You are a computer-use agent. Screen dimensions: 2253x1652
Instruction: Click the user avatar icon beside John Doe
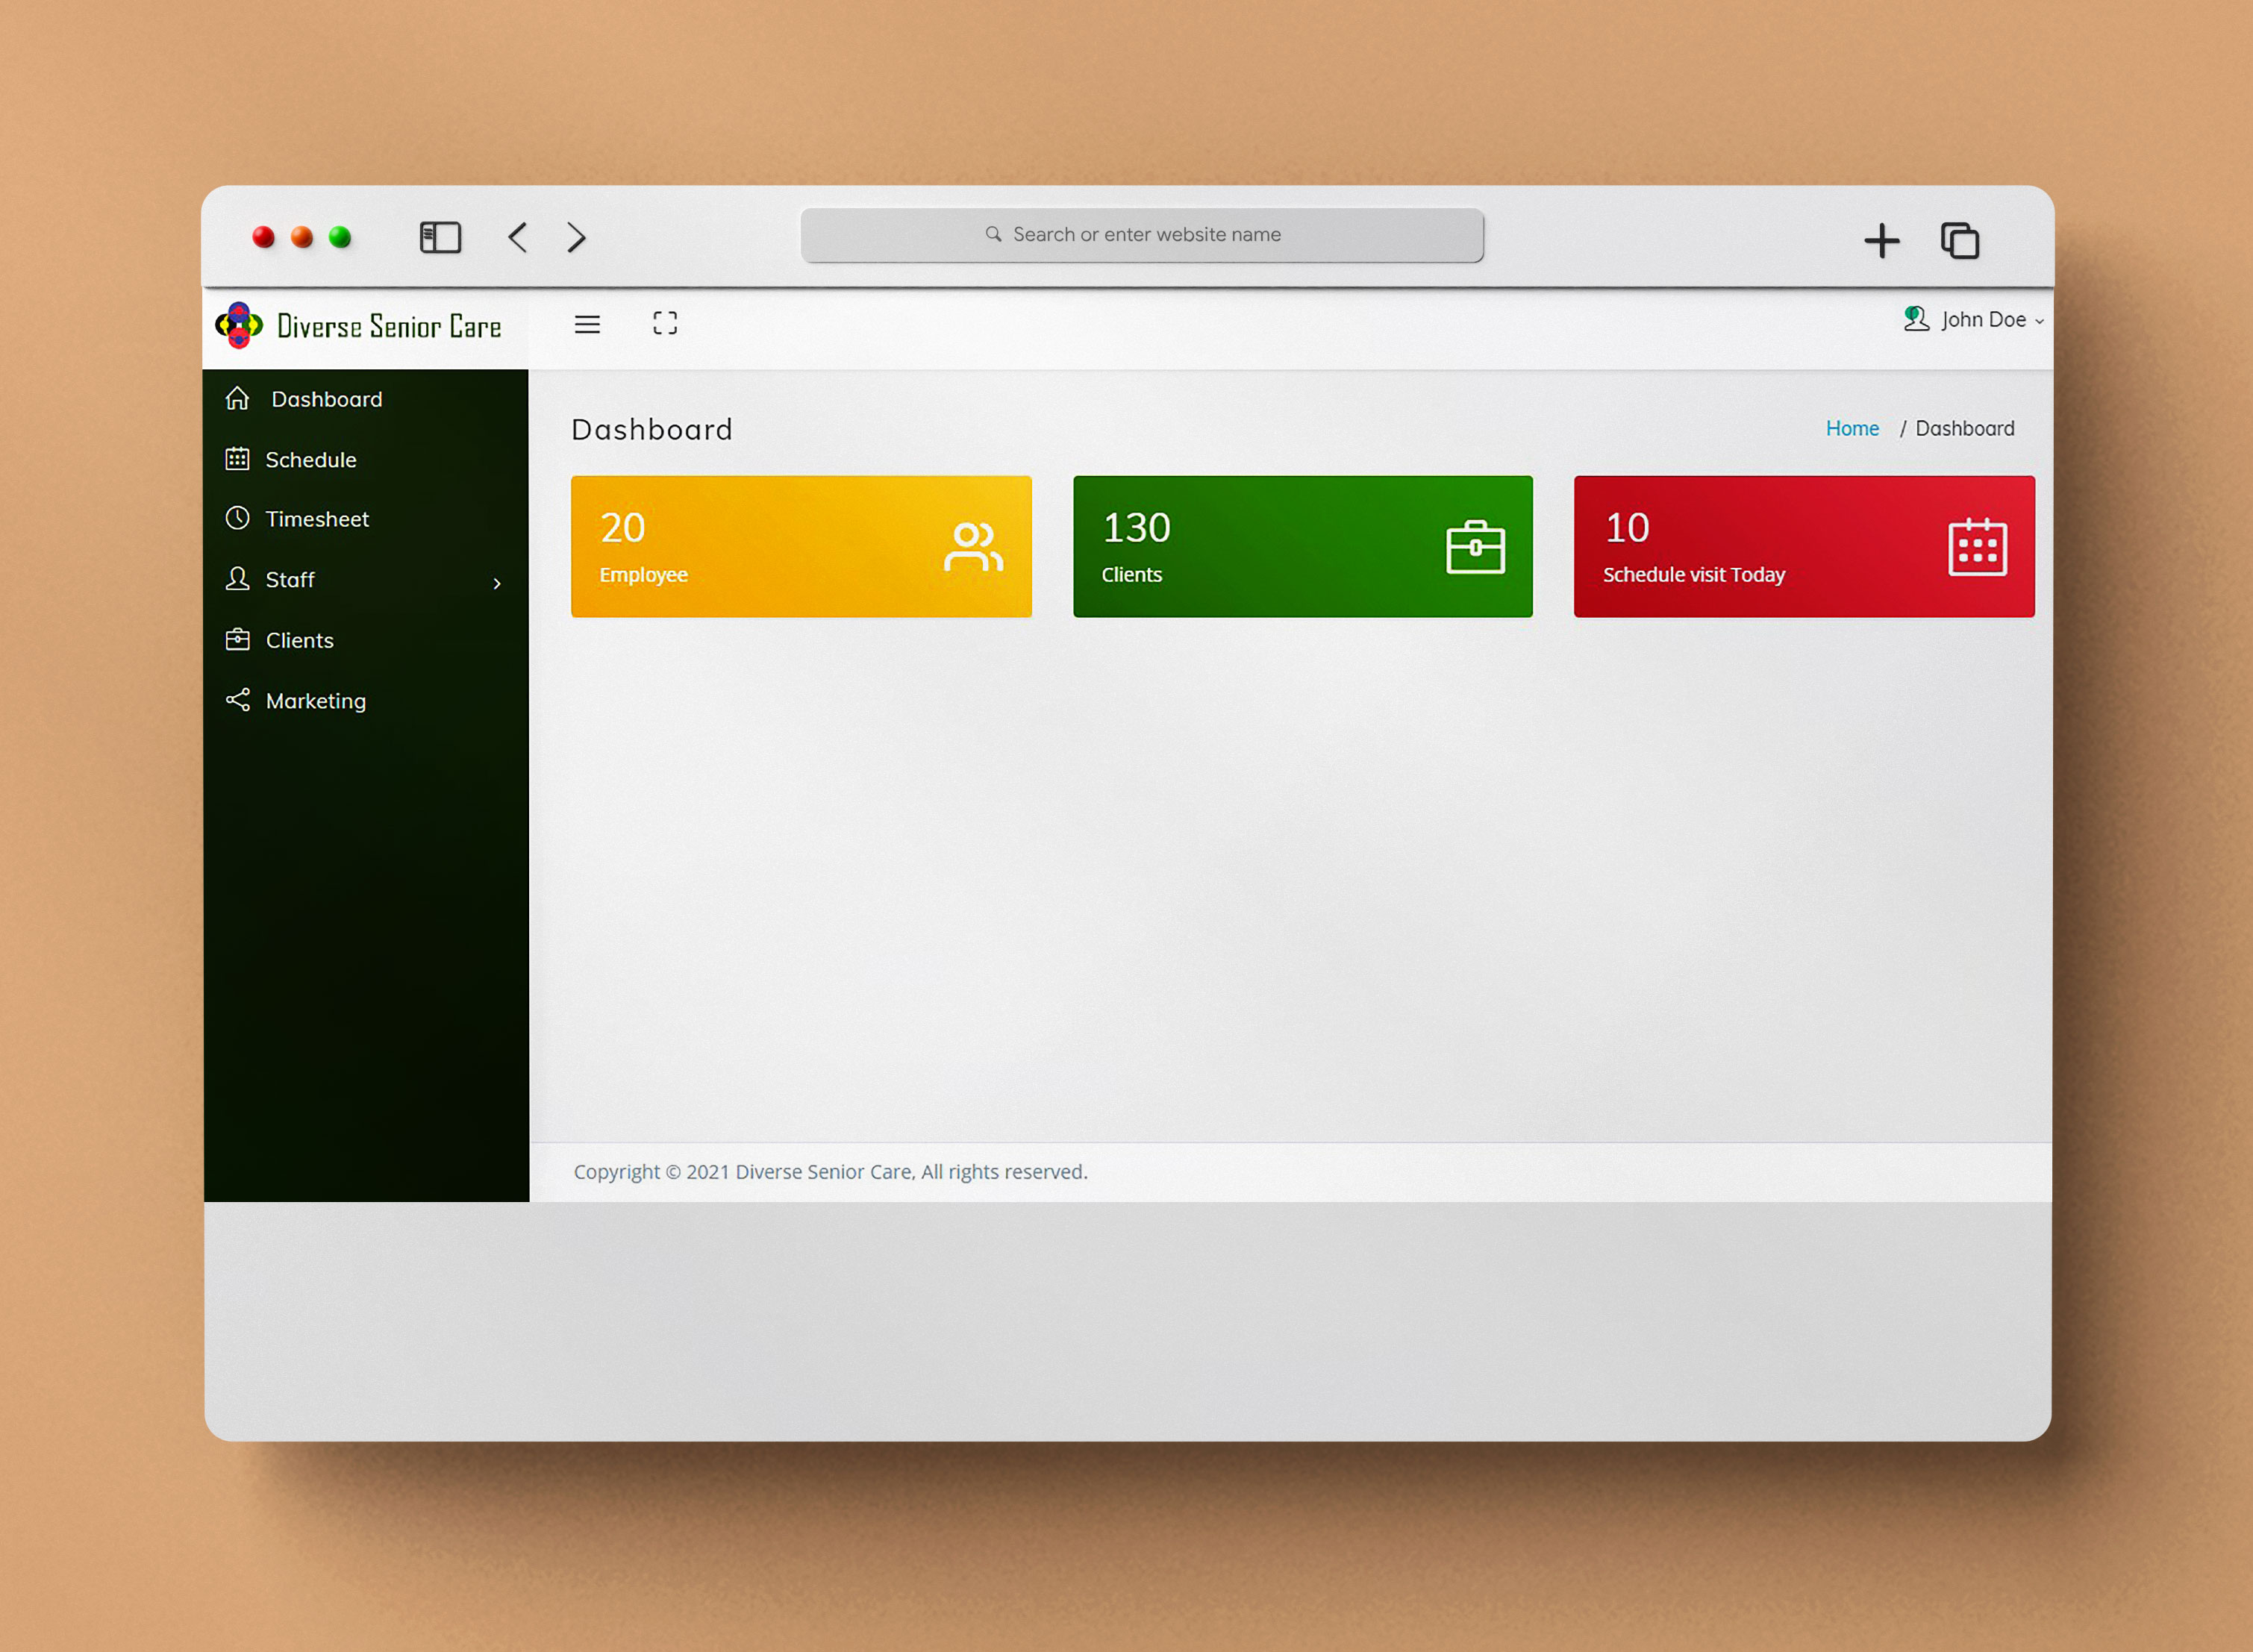[1916, 319]
